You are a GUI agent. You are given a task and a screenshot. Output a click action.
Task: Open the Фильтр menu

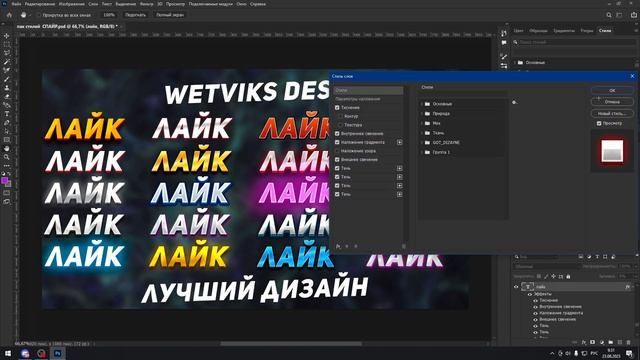coord(147,4)
